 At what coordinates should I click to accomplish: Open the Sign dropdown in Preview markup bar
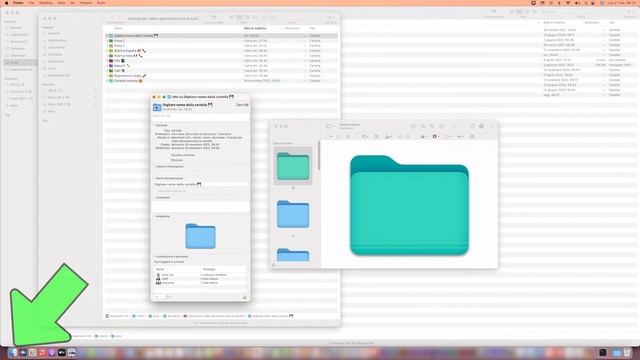point(388,136)
